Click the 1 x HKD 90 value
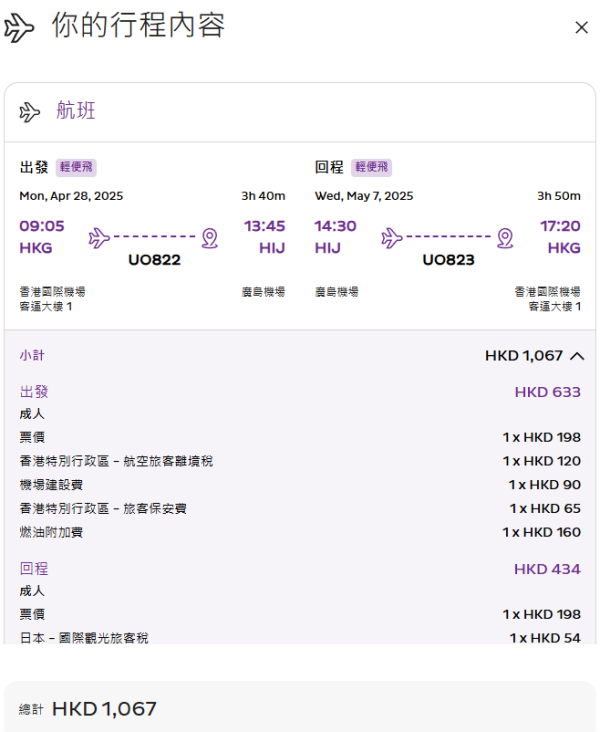Viewport: 600px width, 732px height. coord(545,485)
